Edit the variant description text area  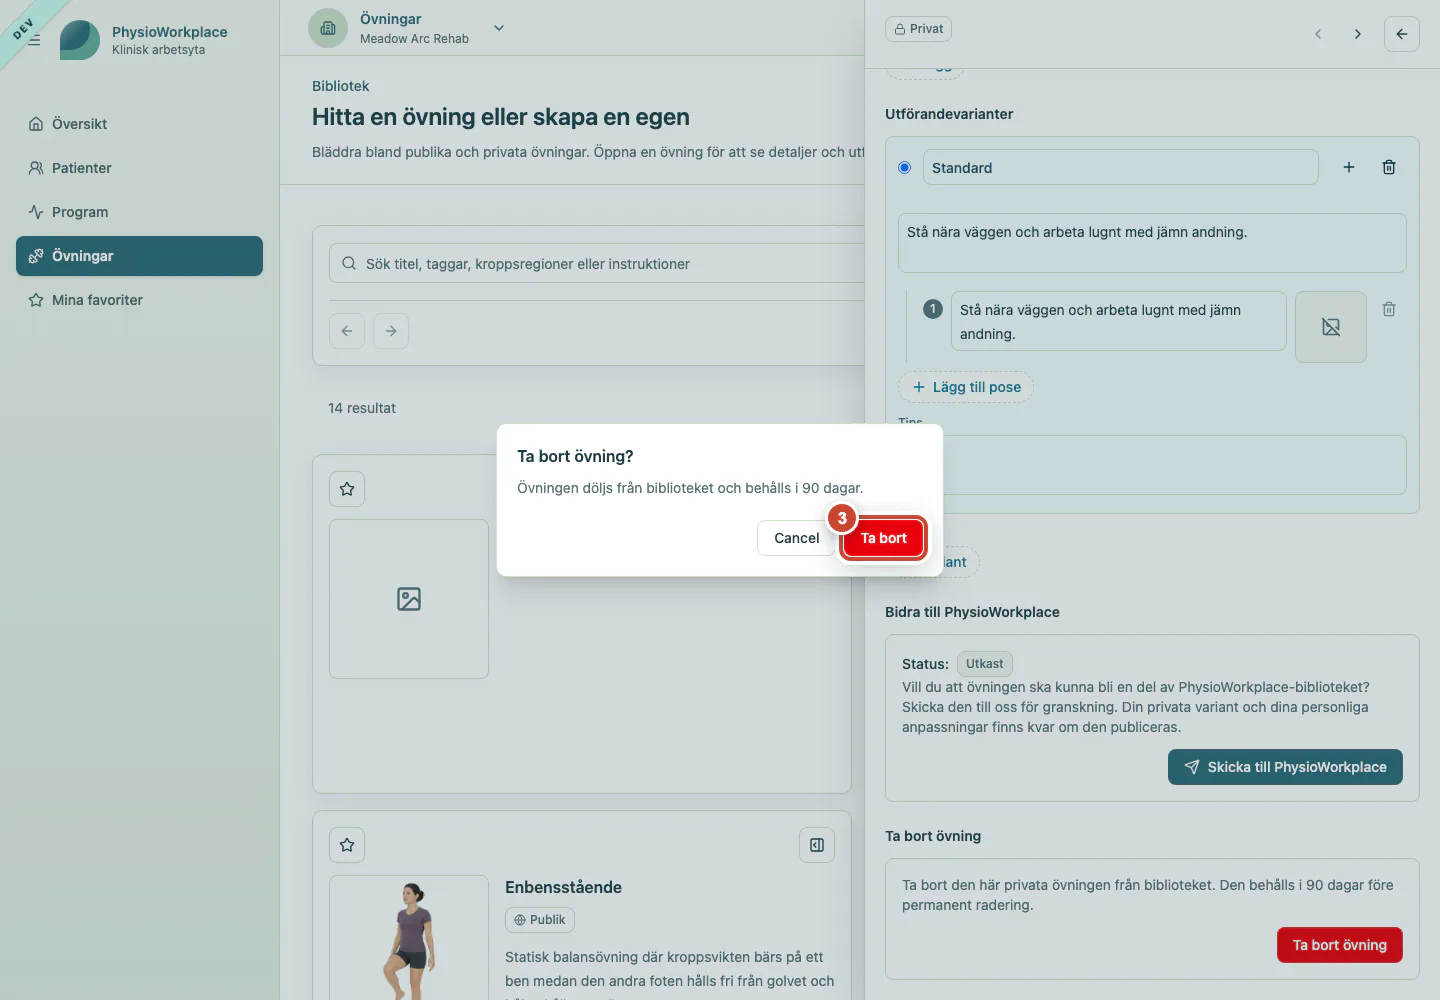[x=1152, y=243]
